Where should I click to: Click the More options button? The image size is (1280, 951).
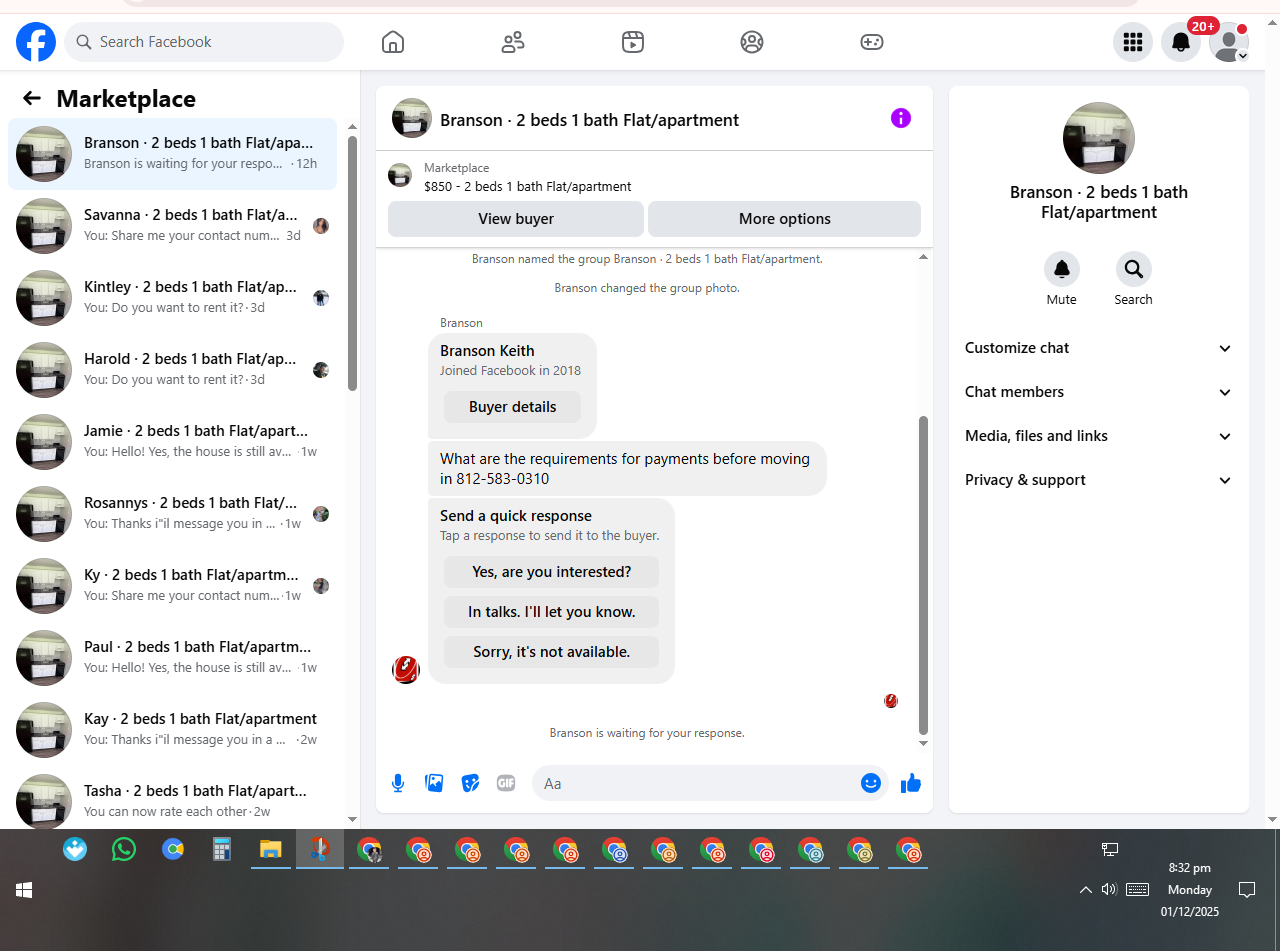(x=785, y=219)
